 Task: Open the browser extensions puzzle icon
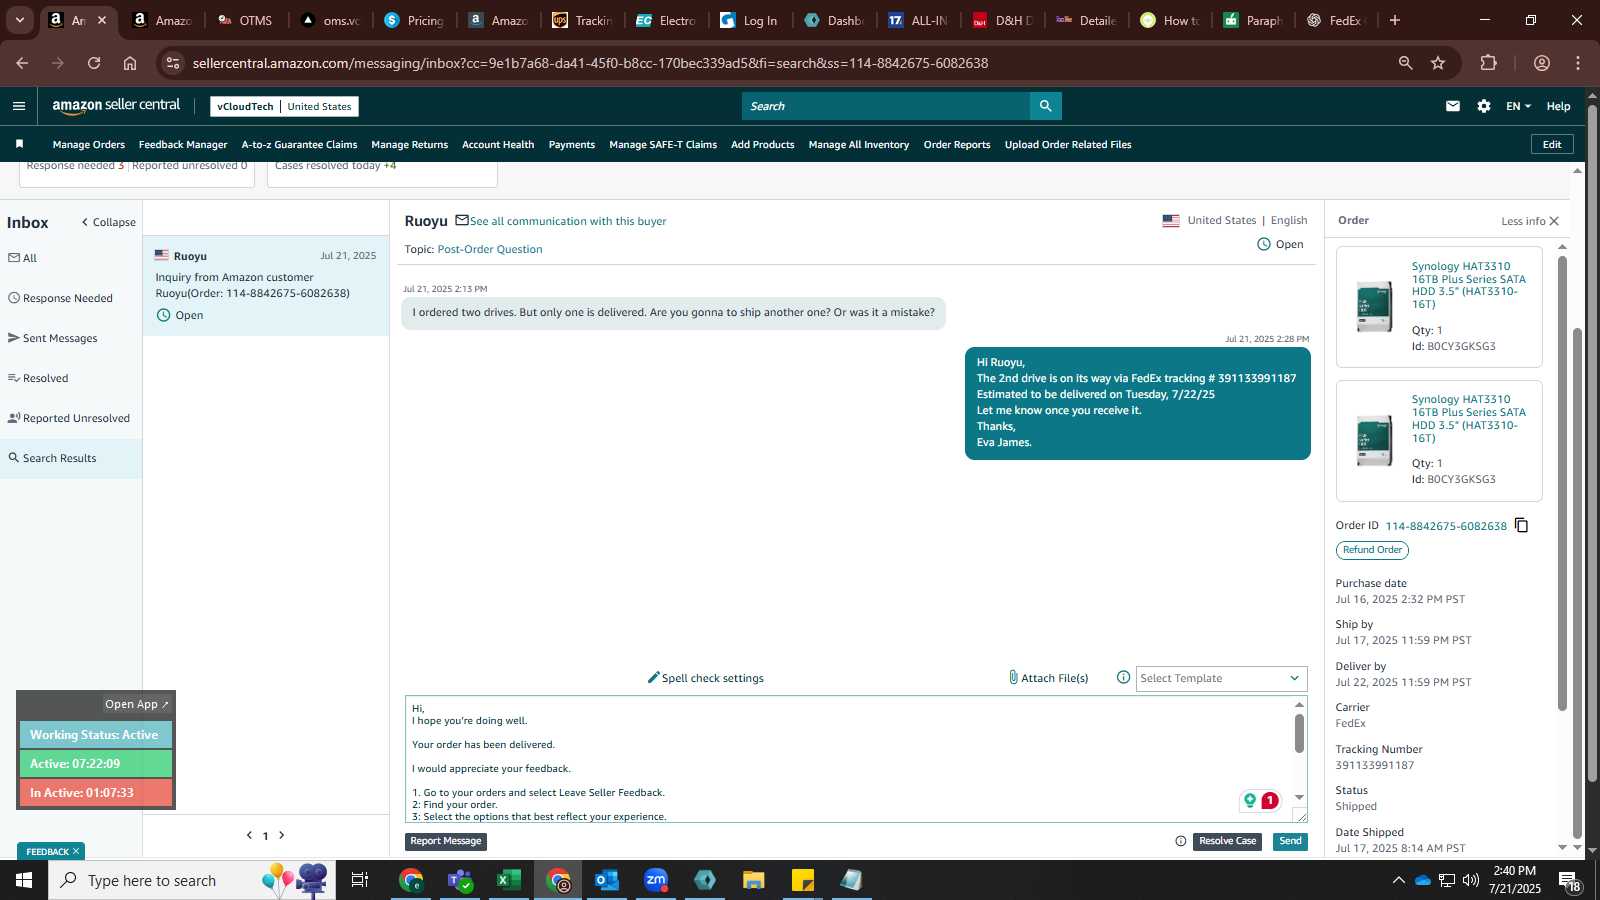coord(1489,63)
